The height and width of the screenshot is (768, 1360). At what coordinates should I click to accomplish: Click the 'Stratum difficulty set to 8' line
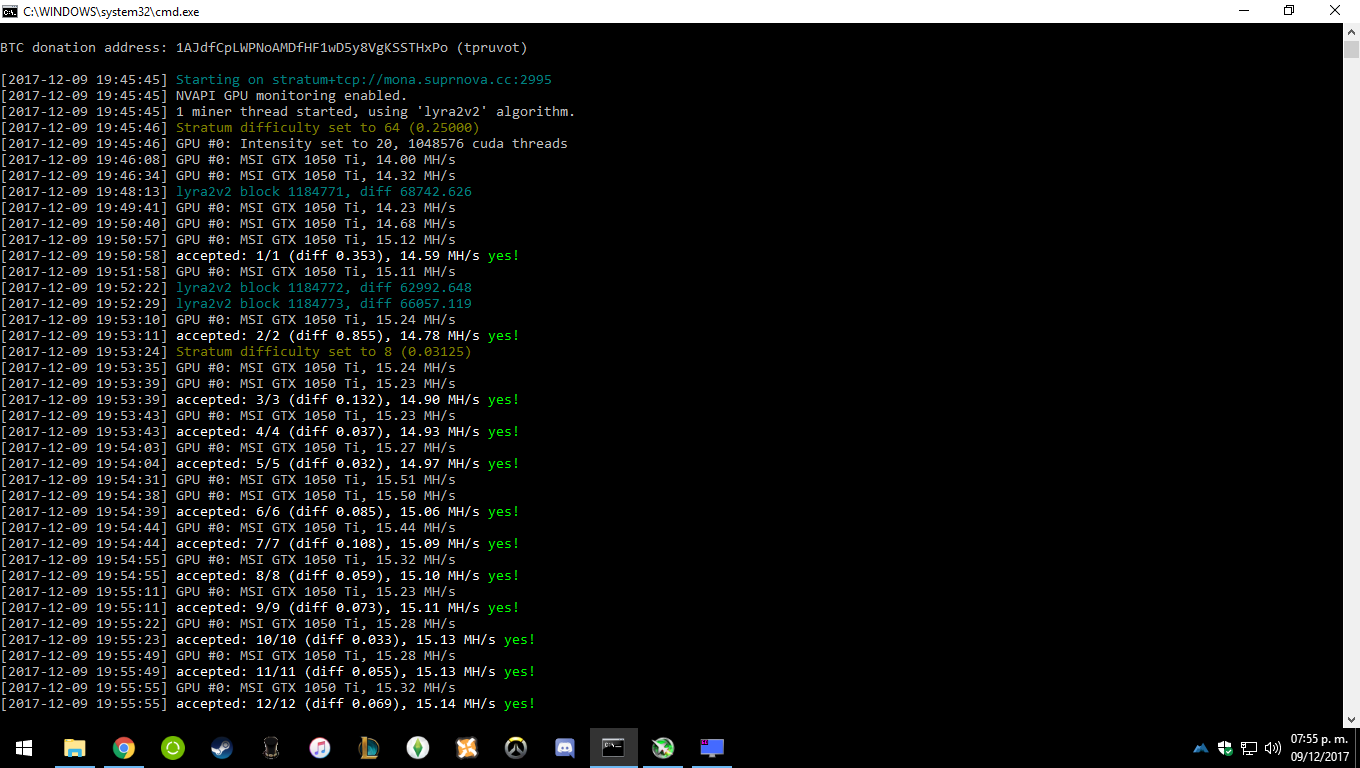236,352
